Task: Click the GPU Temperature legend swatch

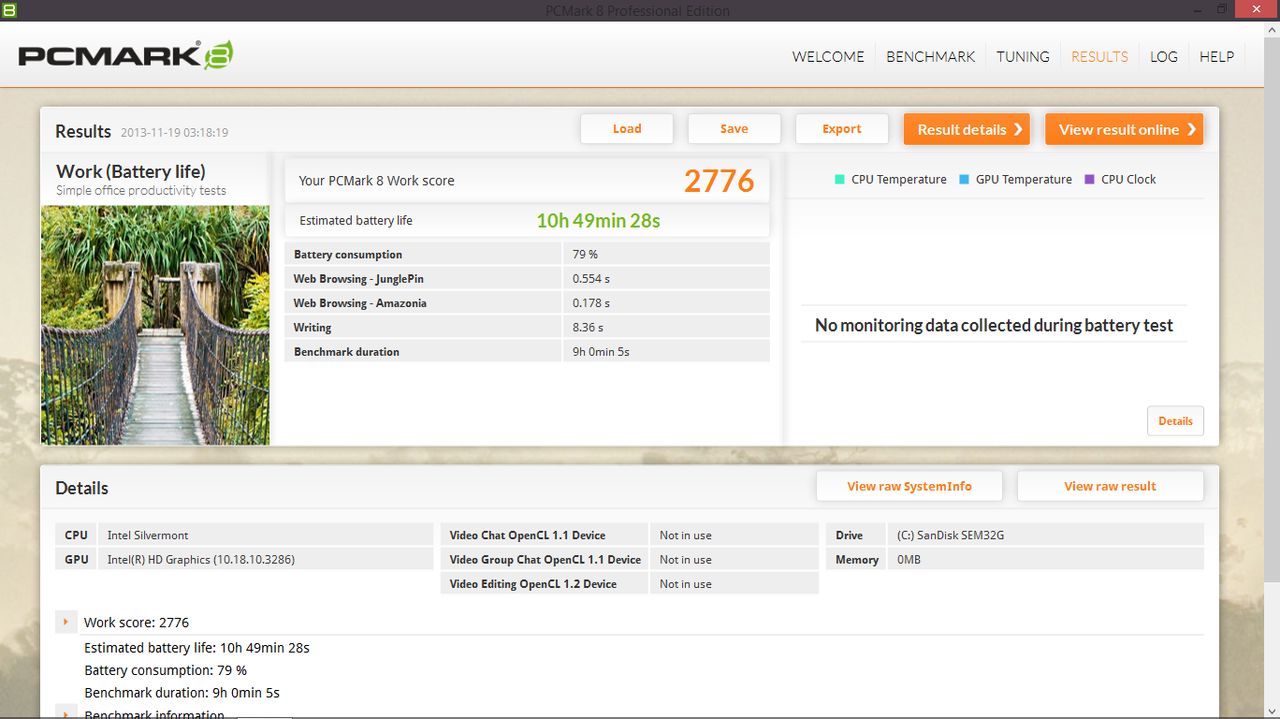Action: tap(964, 180)
